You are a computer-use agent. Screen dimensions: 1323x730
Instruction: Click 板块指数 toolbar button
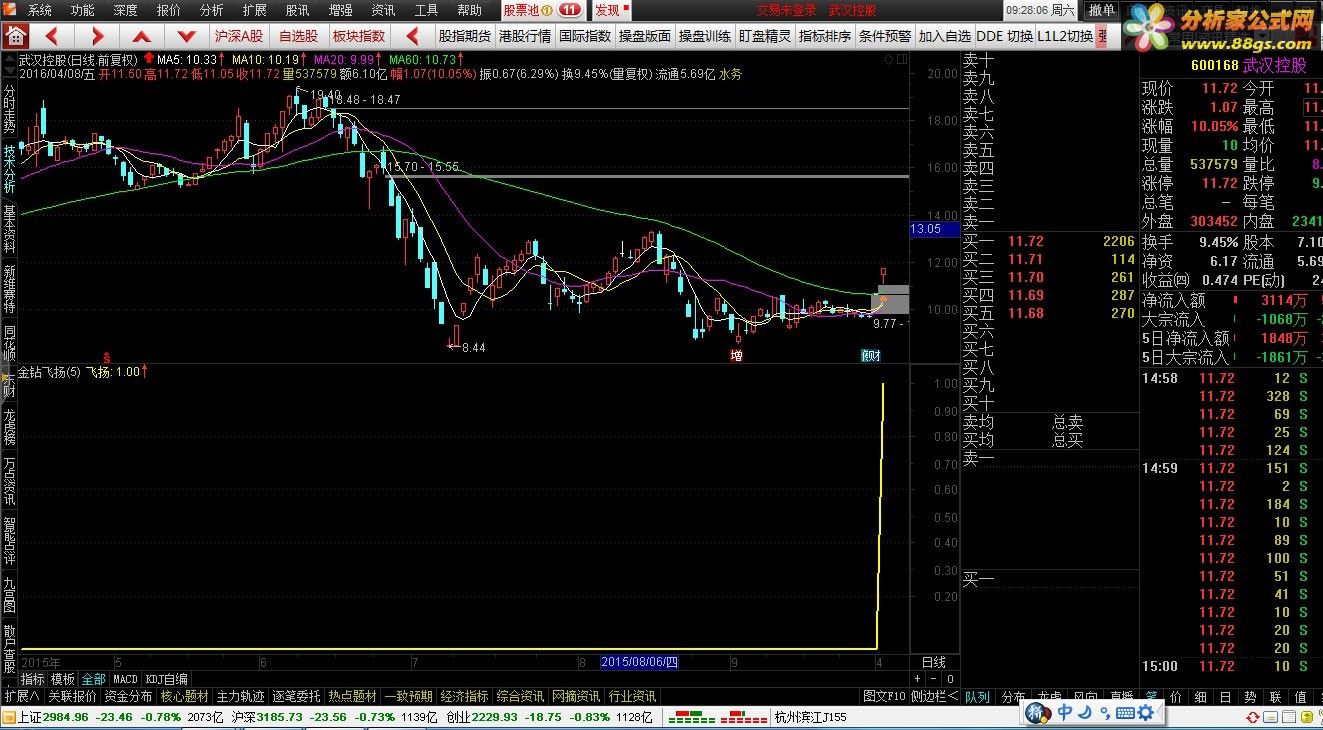click(x=359, y=36)
